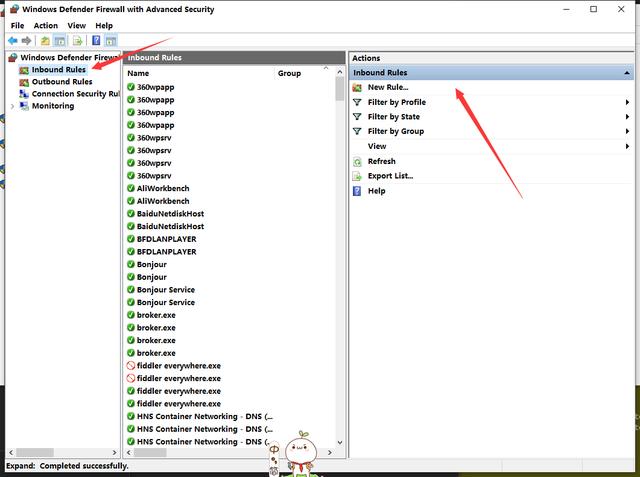Click the blue Help toolbar icon

96,40
